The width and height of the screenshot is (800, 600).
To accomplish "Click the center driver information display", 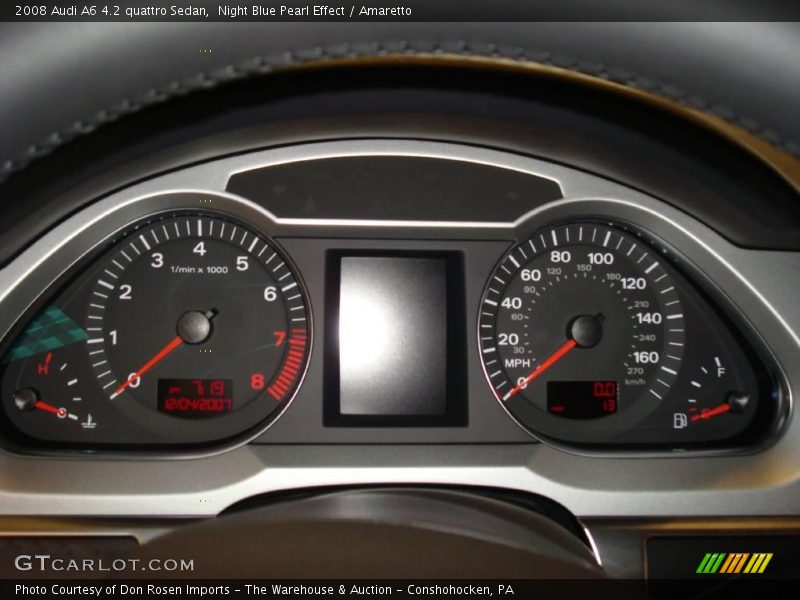I will (x=395, y=337).
